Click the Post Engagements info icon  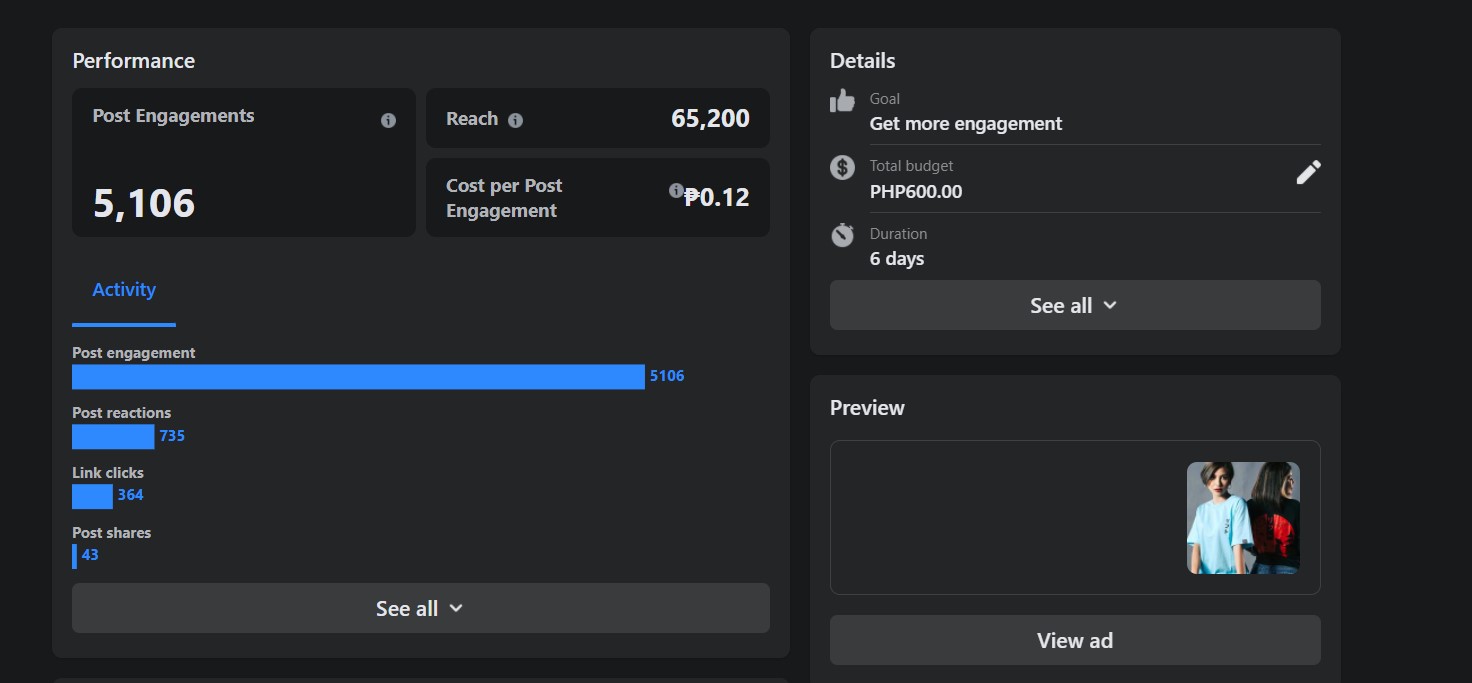[x=388, y=121]
